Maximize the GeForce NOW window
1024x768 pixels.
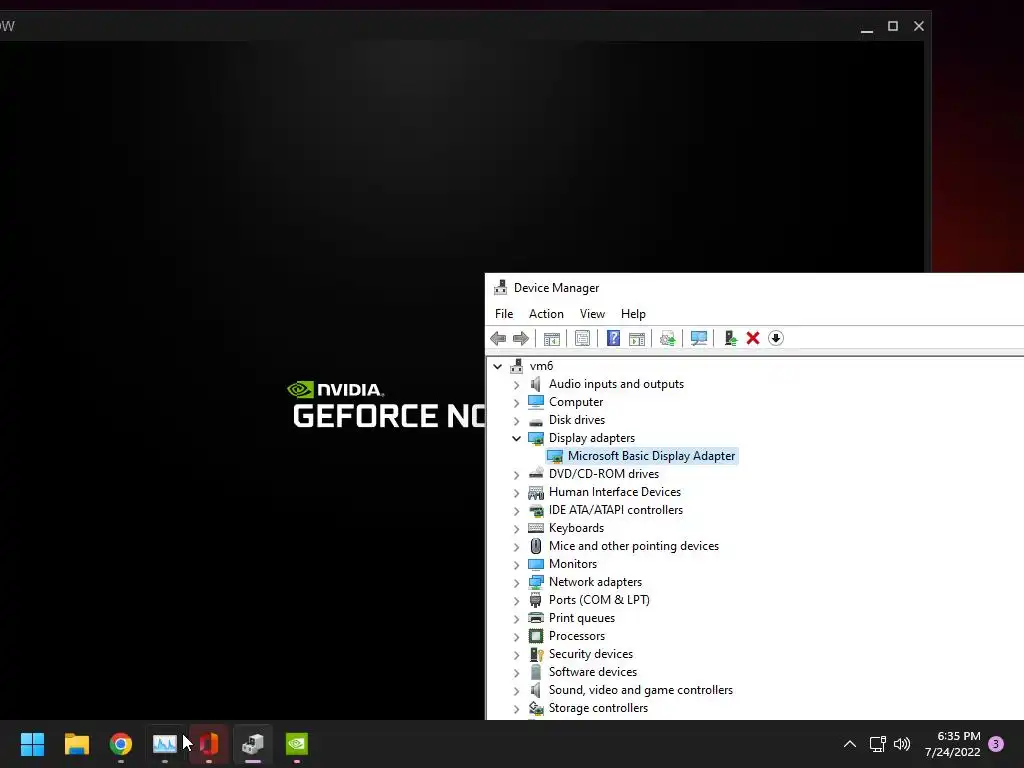[x=893, y=26]
